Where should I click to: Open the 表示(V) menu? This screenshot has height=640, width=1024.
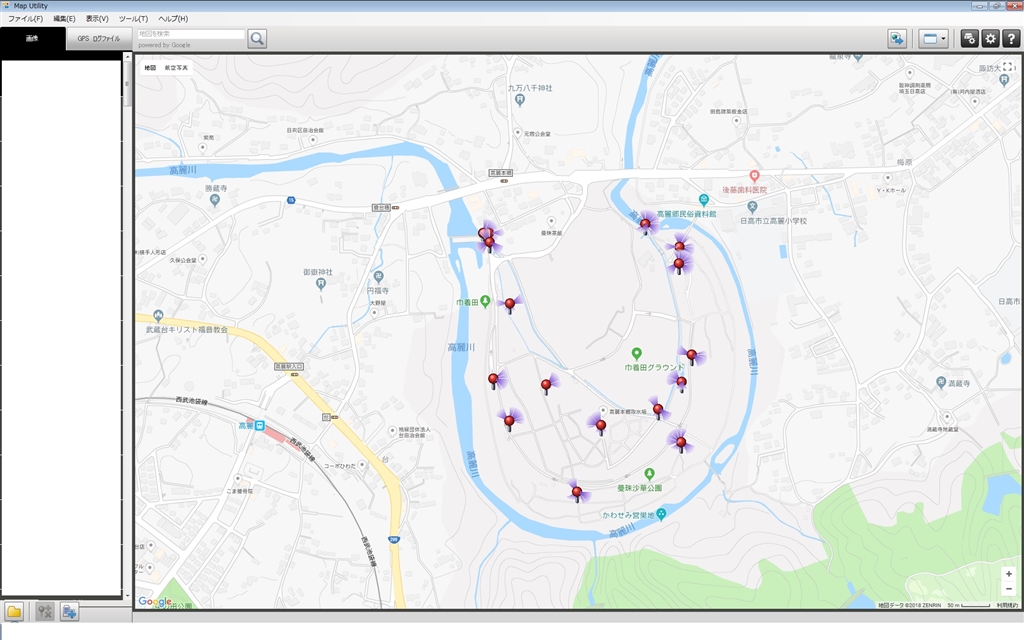point(97,19)
